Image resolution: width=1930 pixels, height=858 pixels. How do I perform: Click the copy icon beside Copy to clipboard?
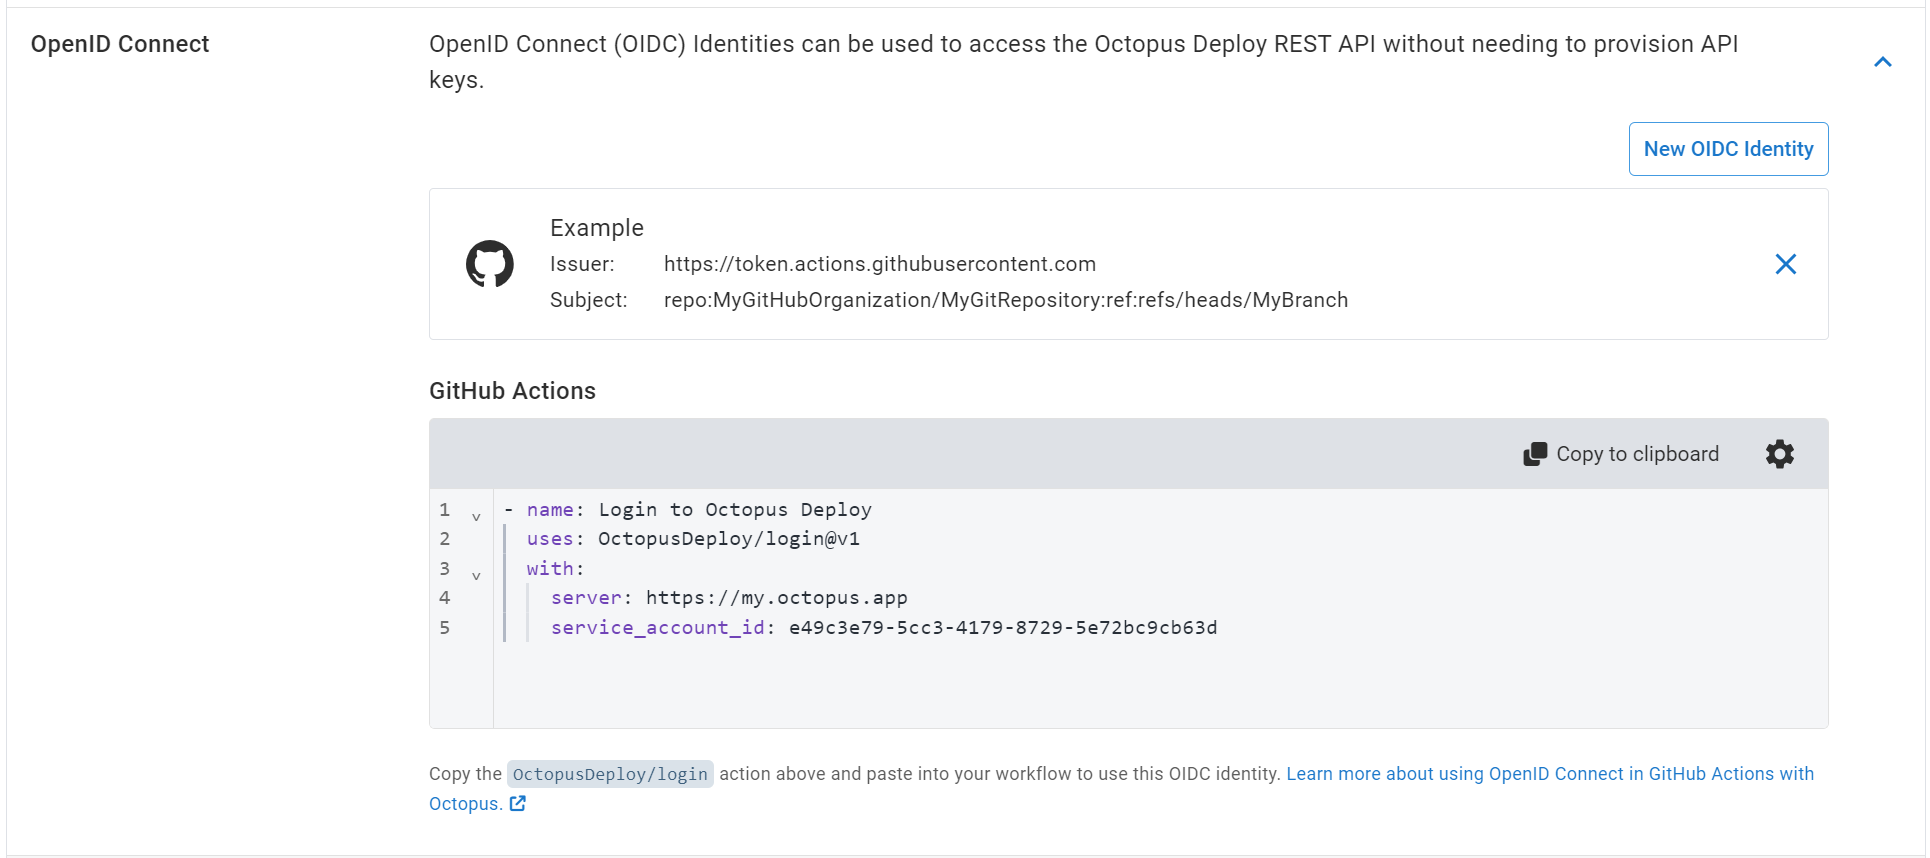[x=1535, y=454]
